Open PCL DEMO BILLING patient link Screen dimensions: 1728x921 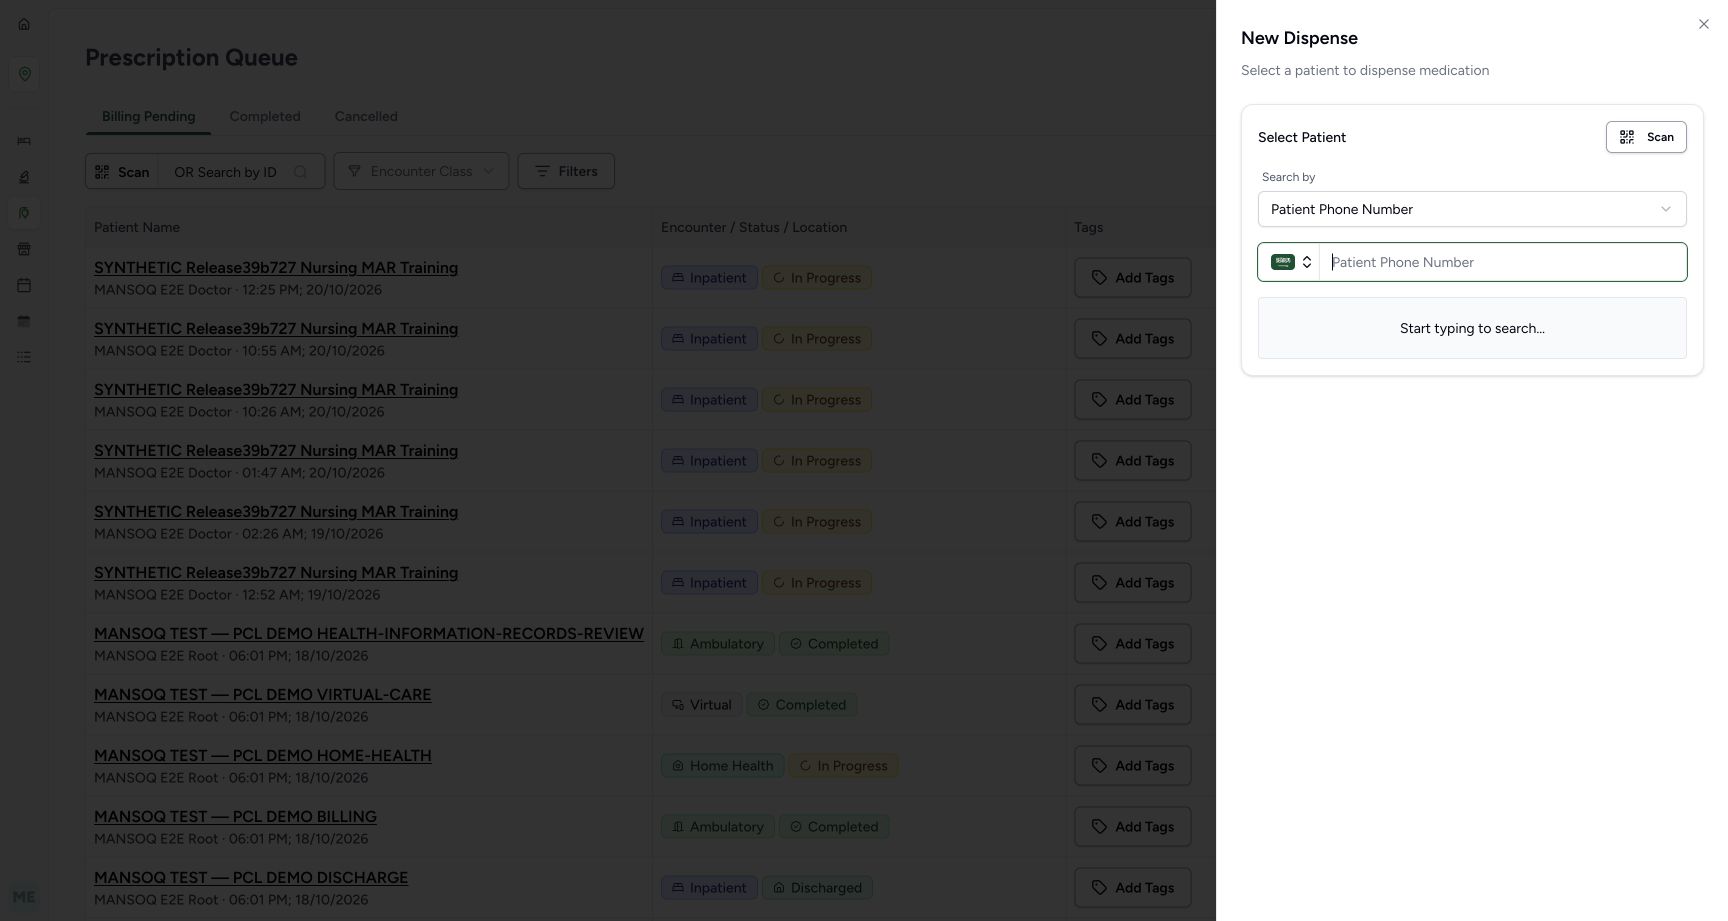tap(236, 817)
